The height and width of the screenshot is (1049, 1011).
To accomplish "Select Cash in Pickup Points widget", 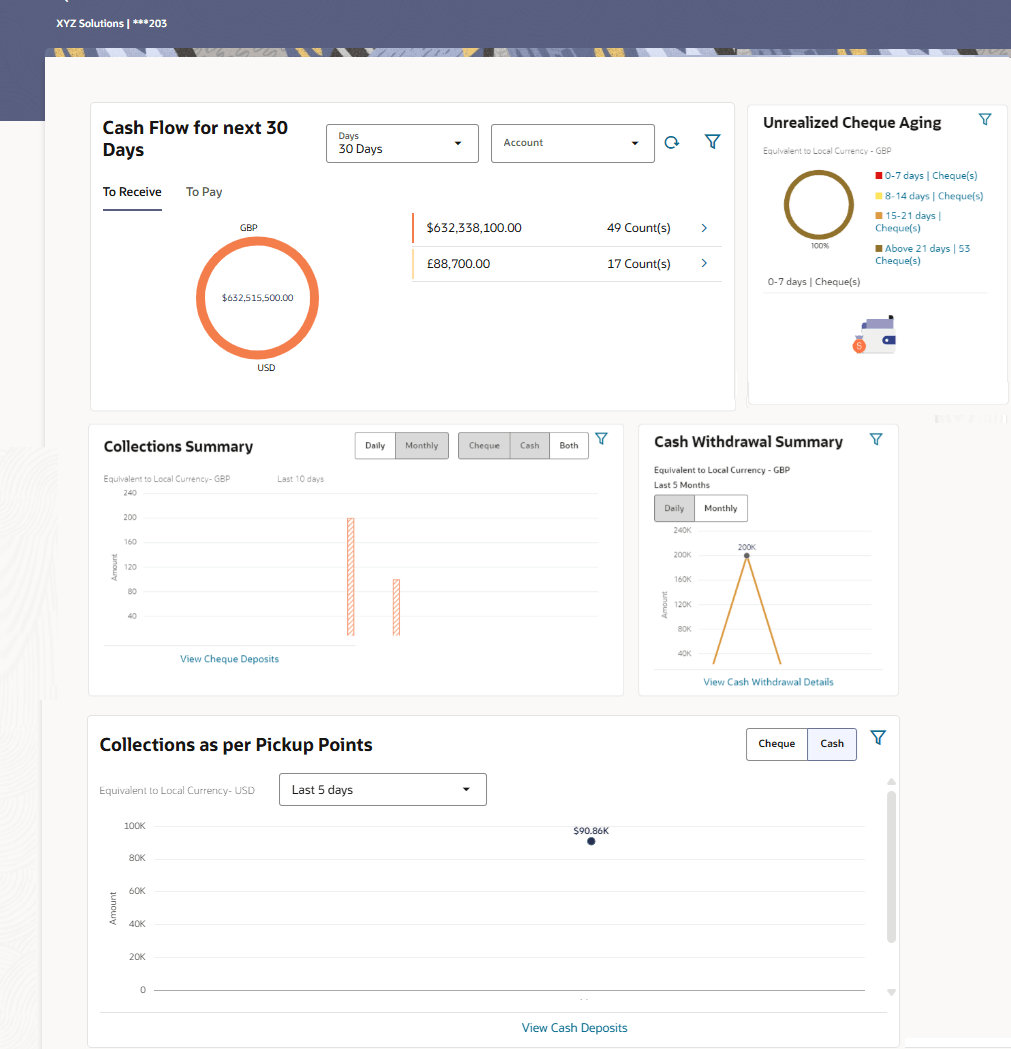I will (x=832, y=744).
